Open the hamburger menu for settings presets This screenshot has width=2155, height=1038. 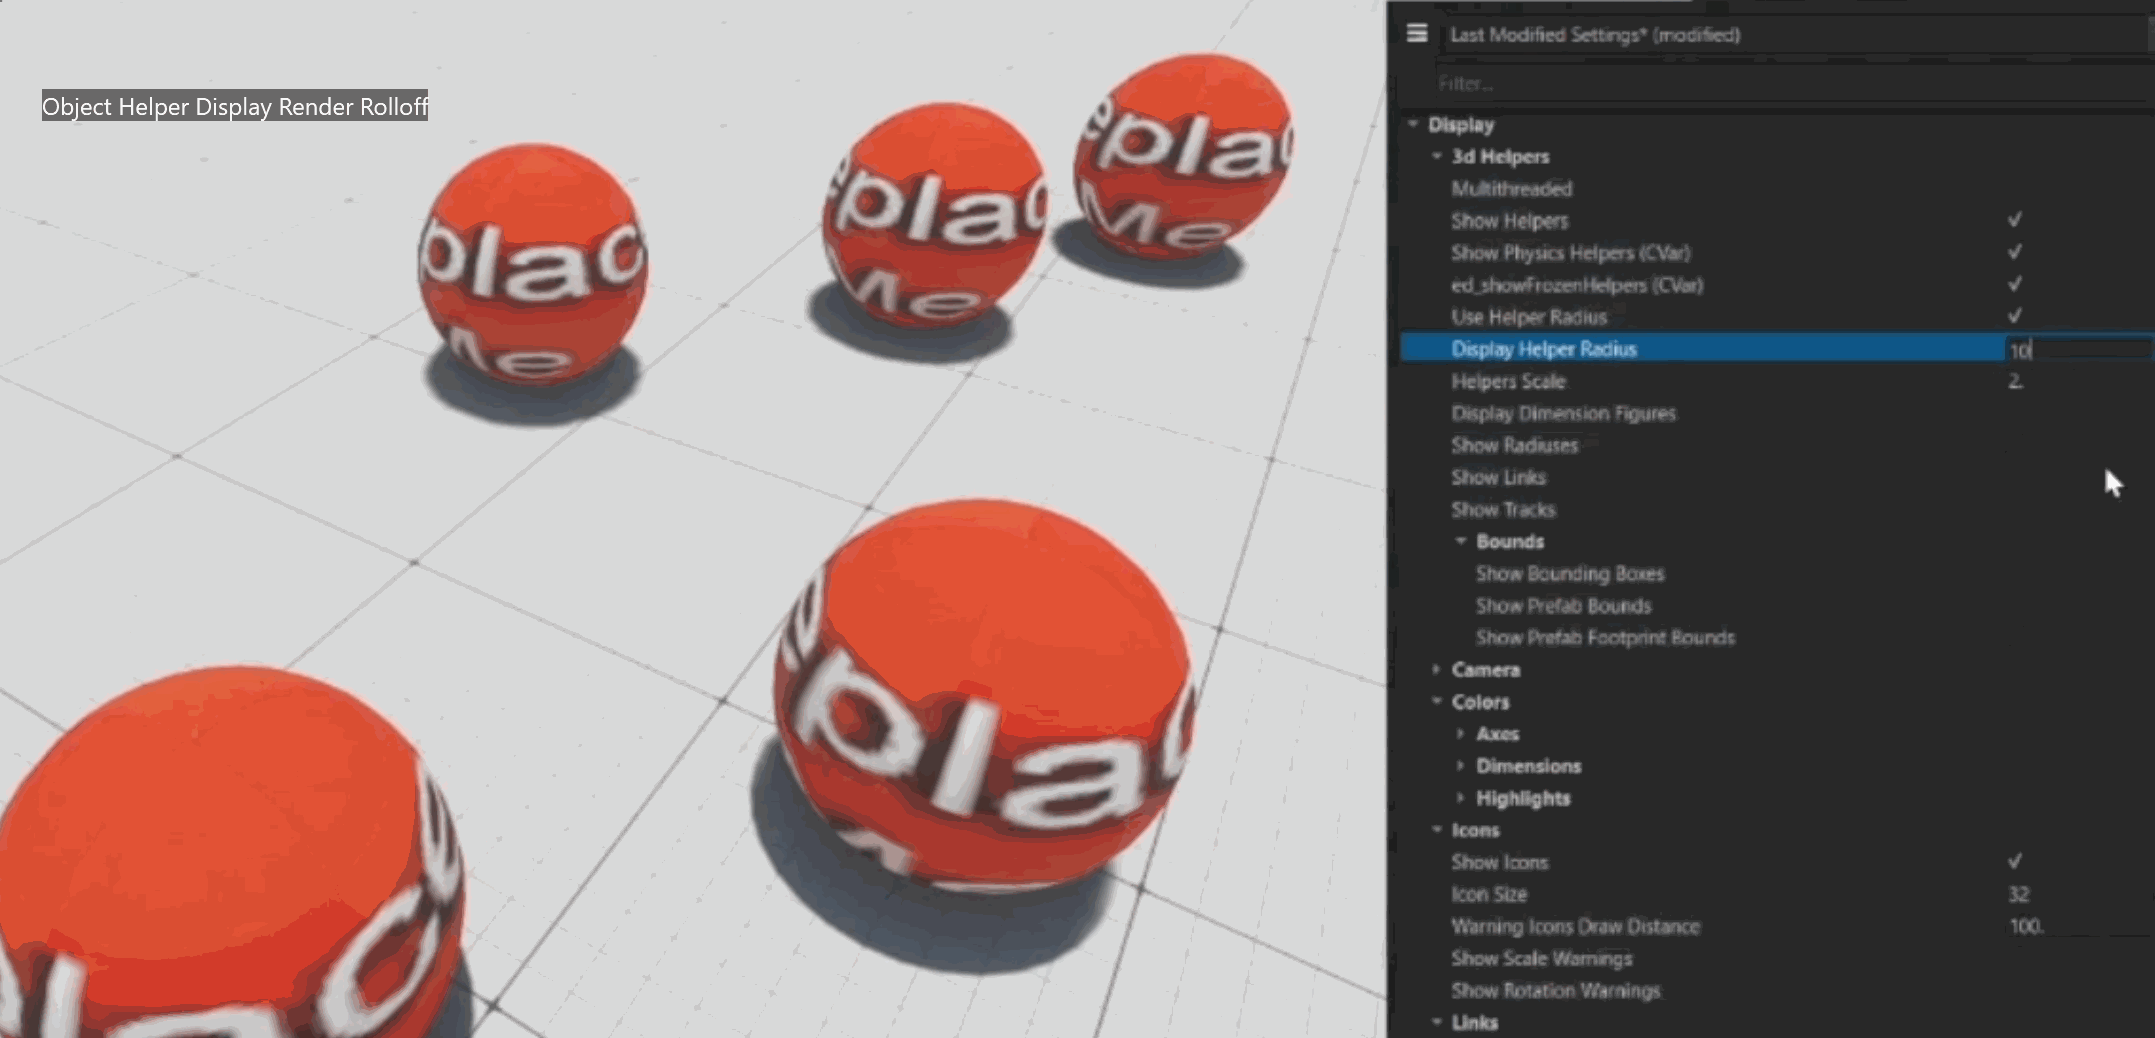point(1416,34)
